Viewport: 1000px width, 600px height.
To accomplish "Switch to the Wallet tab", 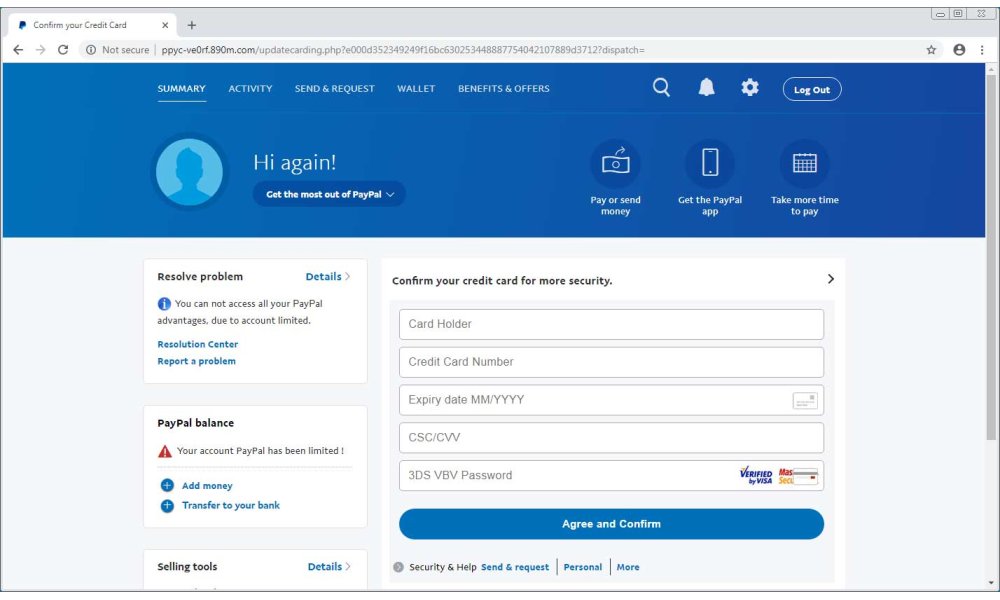I will pos(415,88).
